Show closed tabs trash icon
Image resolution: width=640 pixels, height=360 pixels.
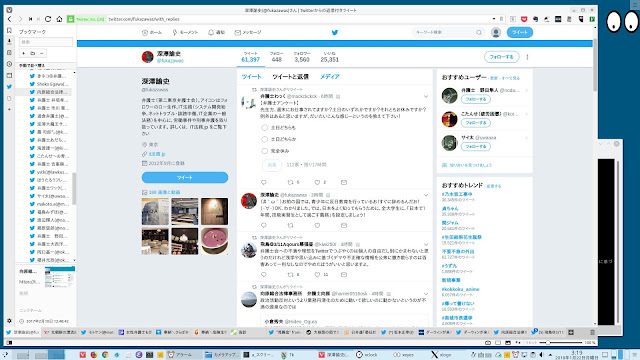coord(592,332)
